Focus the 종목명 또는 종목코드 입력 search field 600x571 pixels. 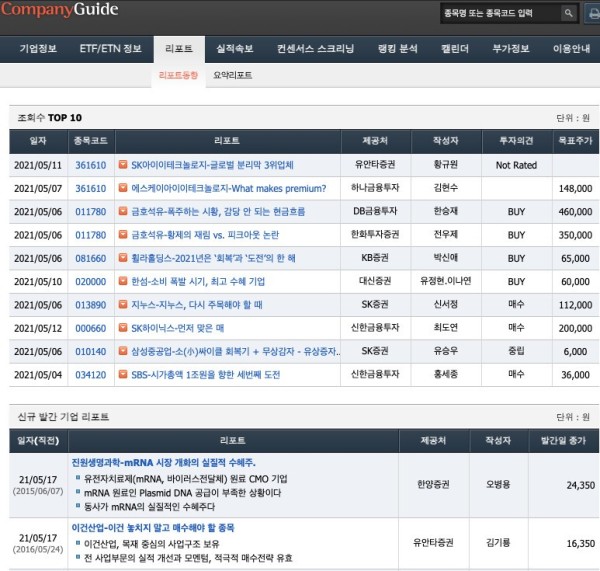(x=501, y=13)
